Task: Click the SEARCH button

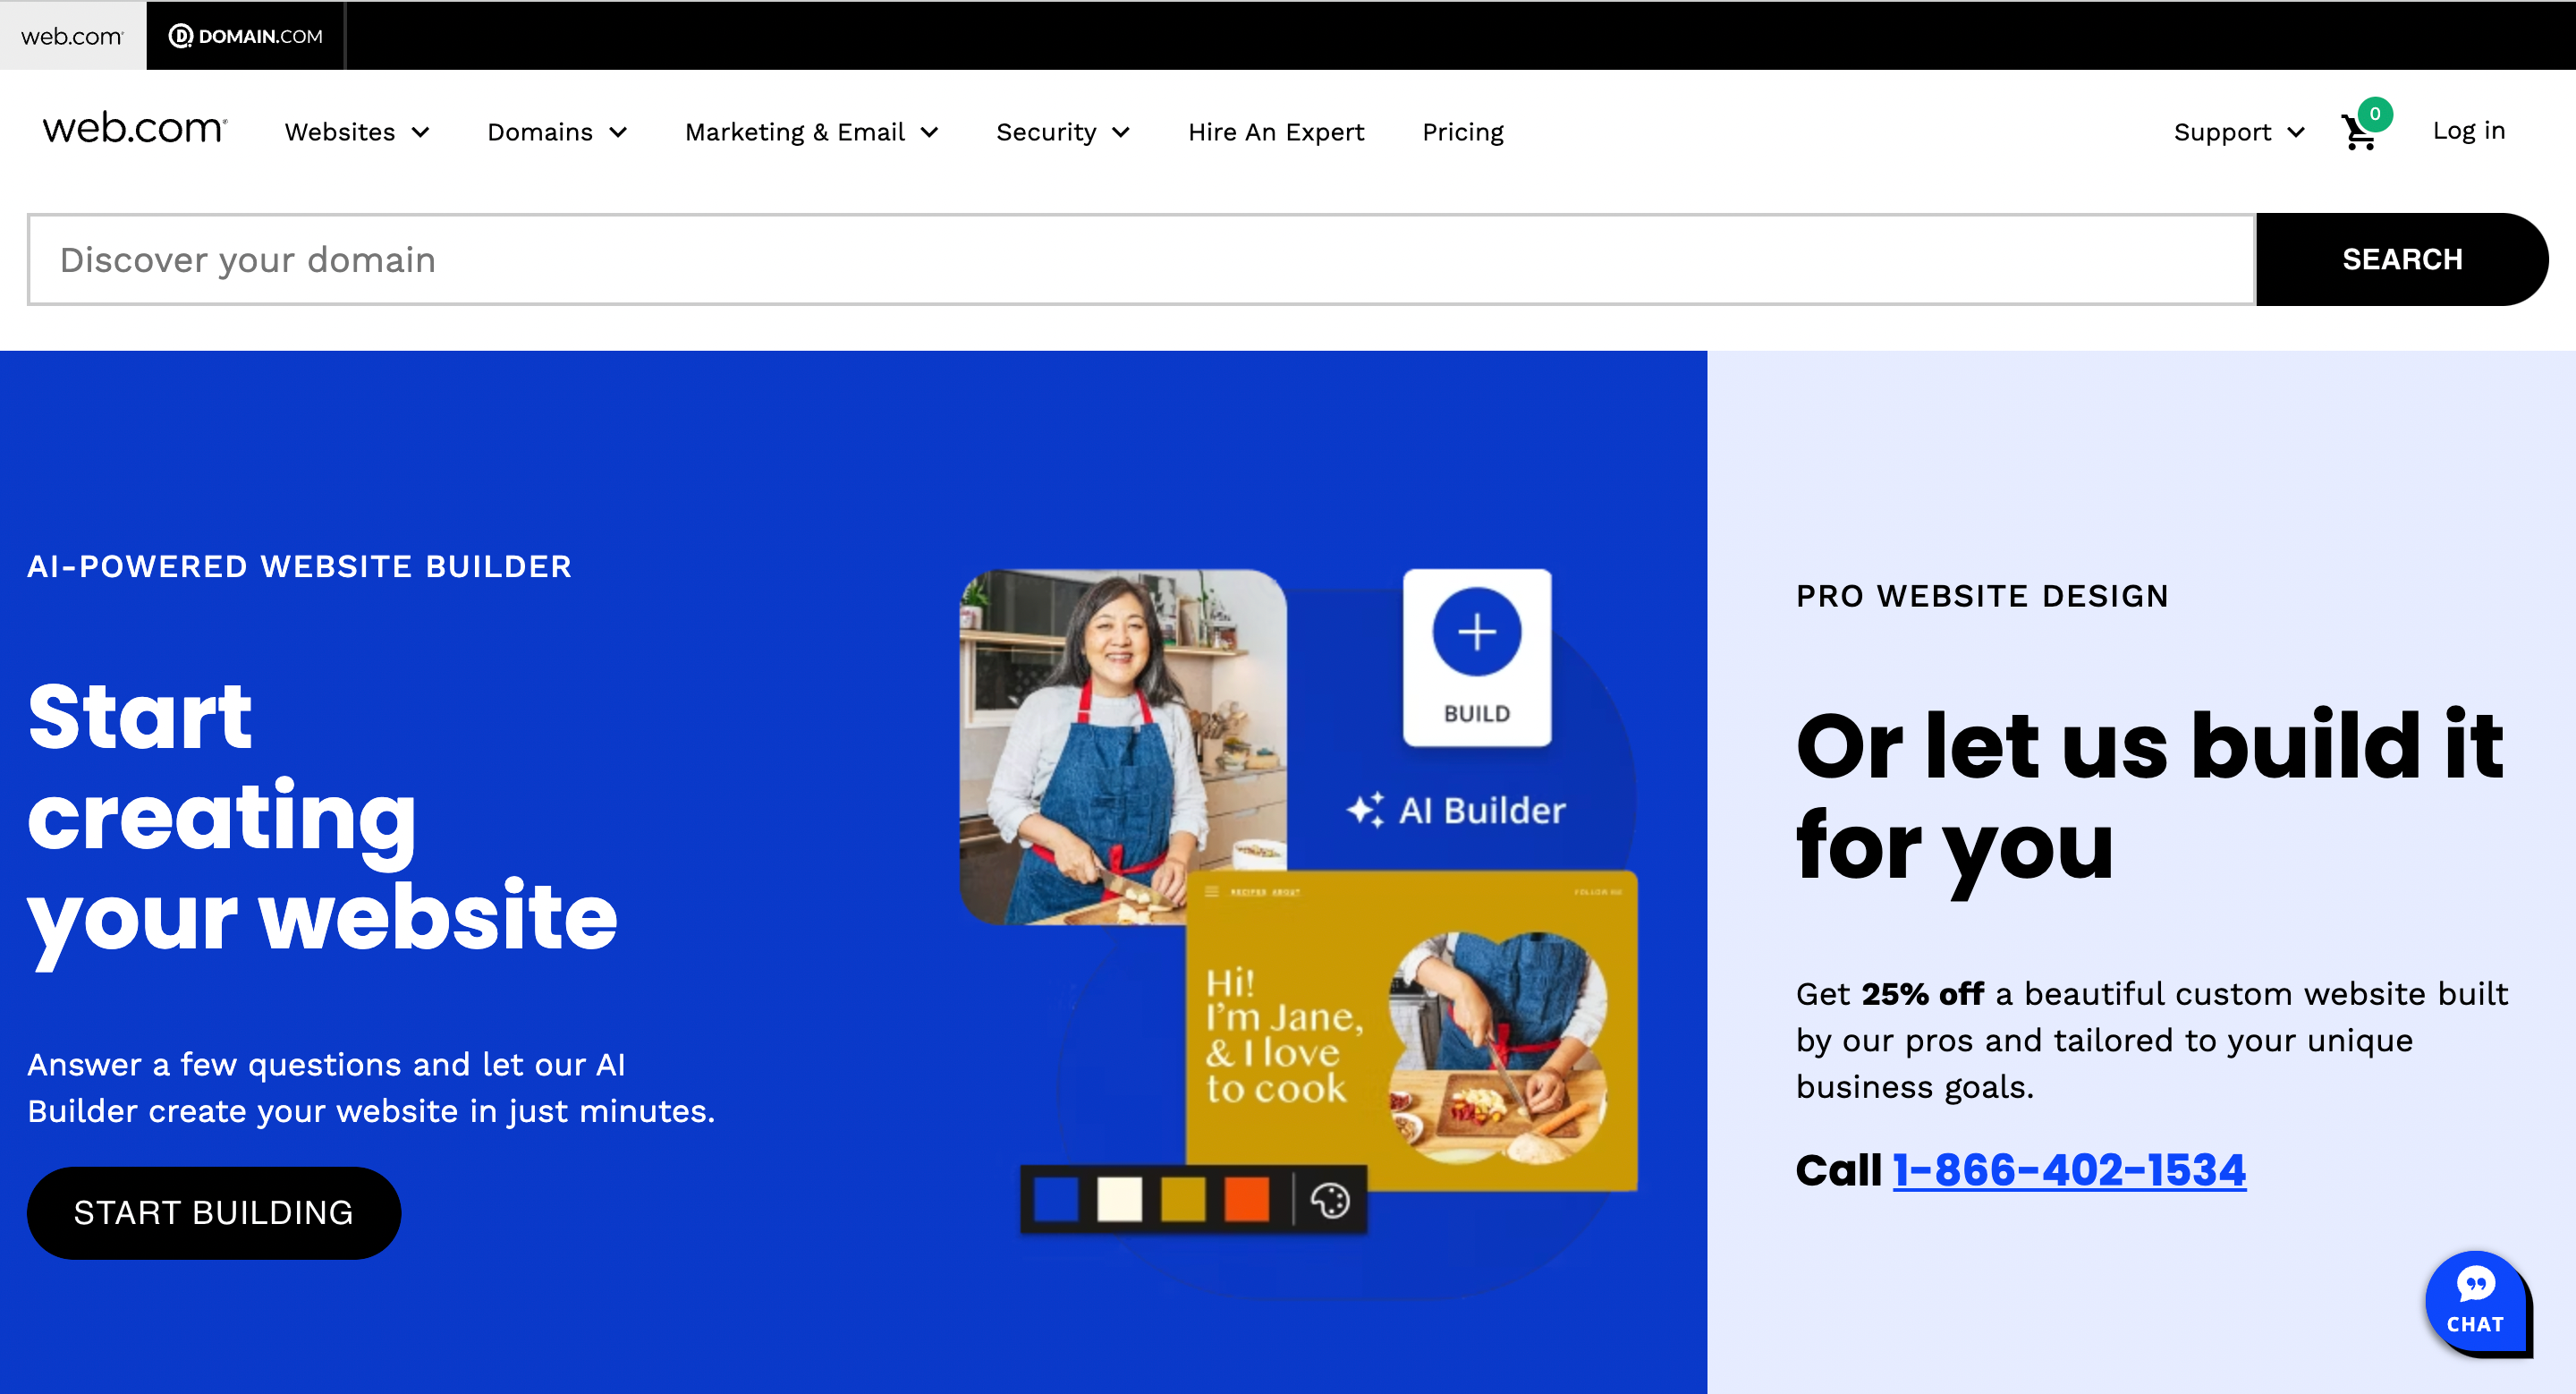Action: pos(2401,259)
